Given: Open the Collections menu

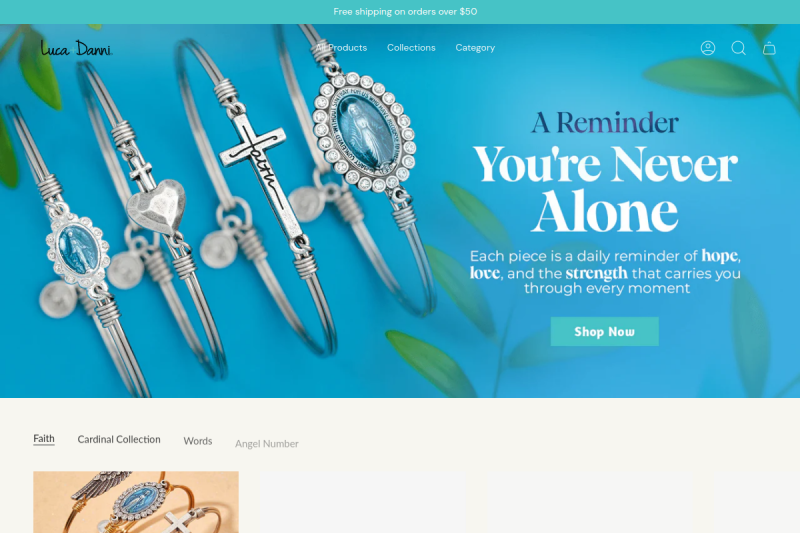Looking at the screenshot, I should [x=411, y=47].
